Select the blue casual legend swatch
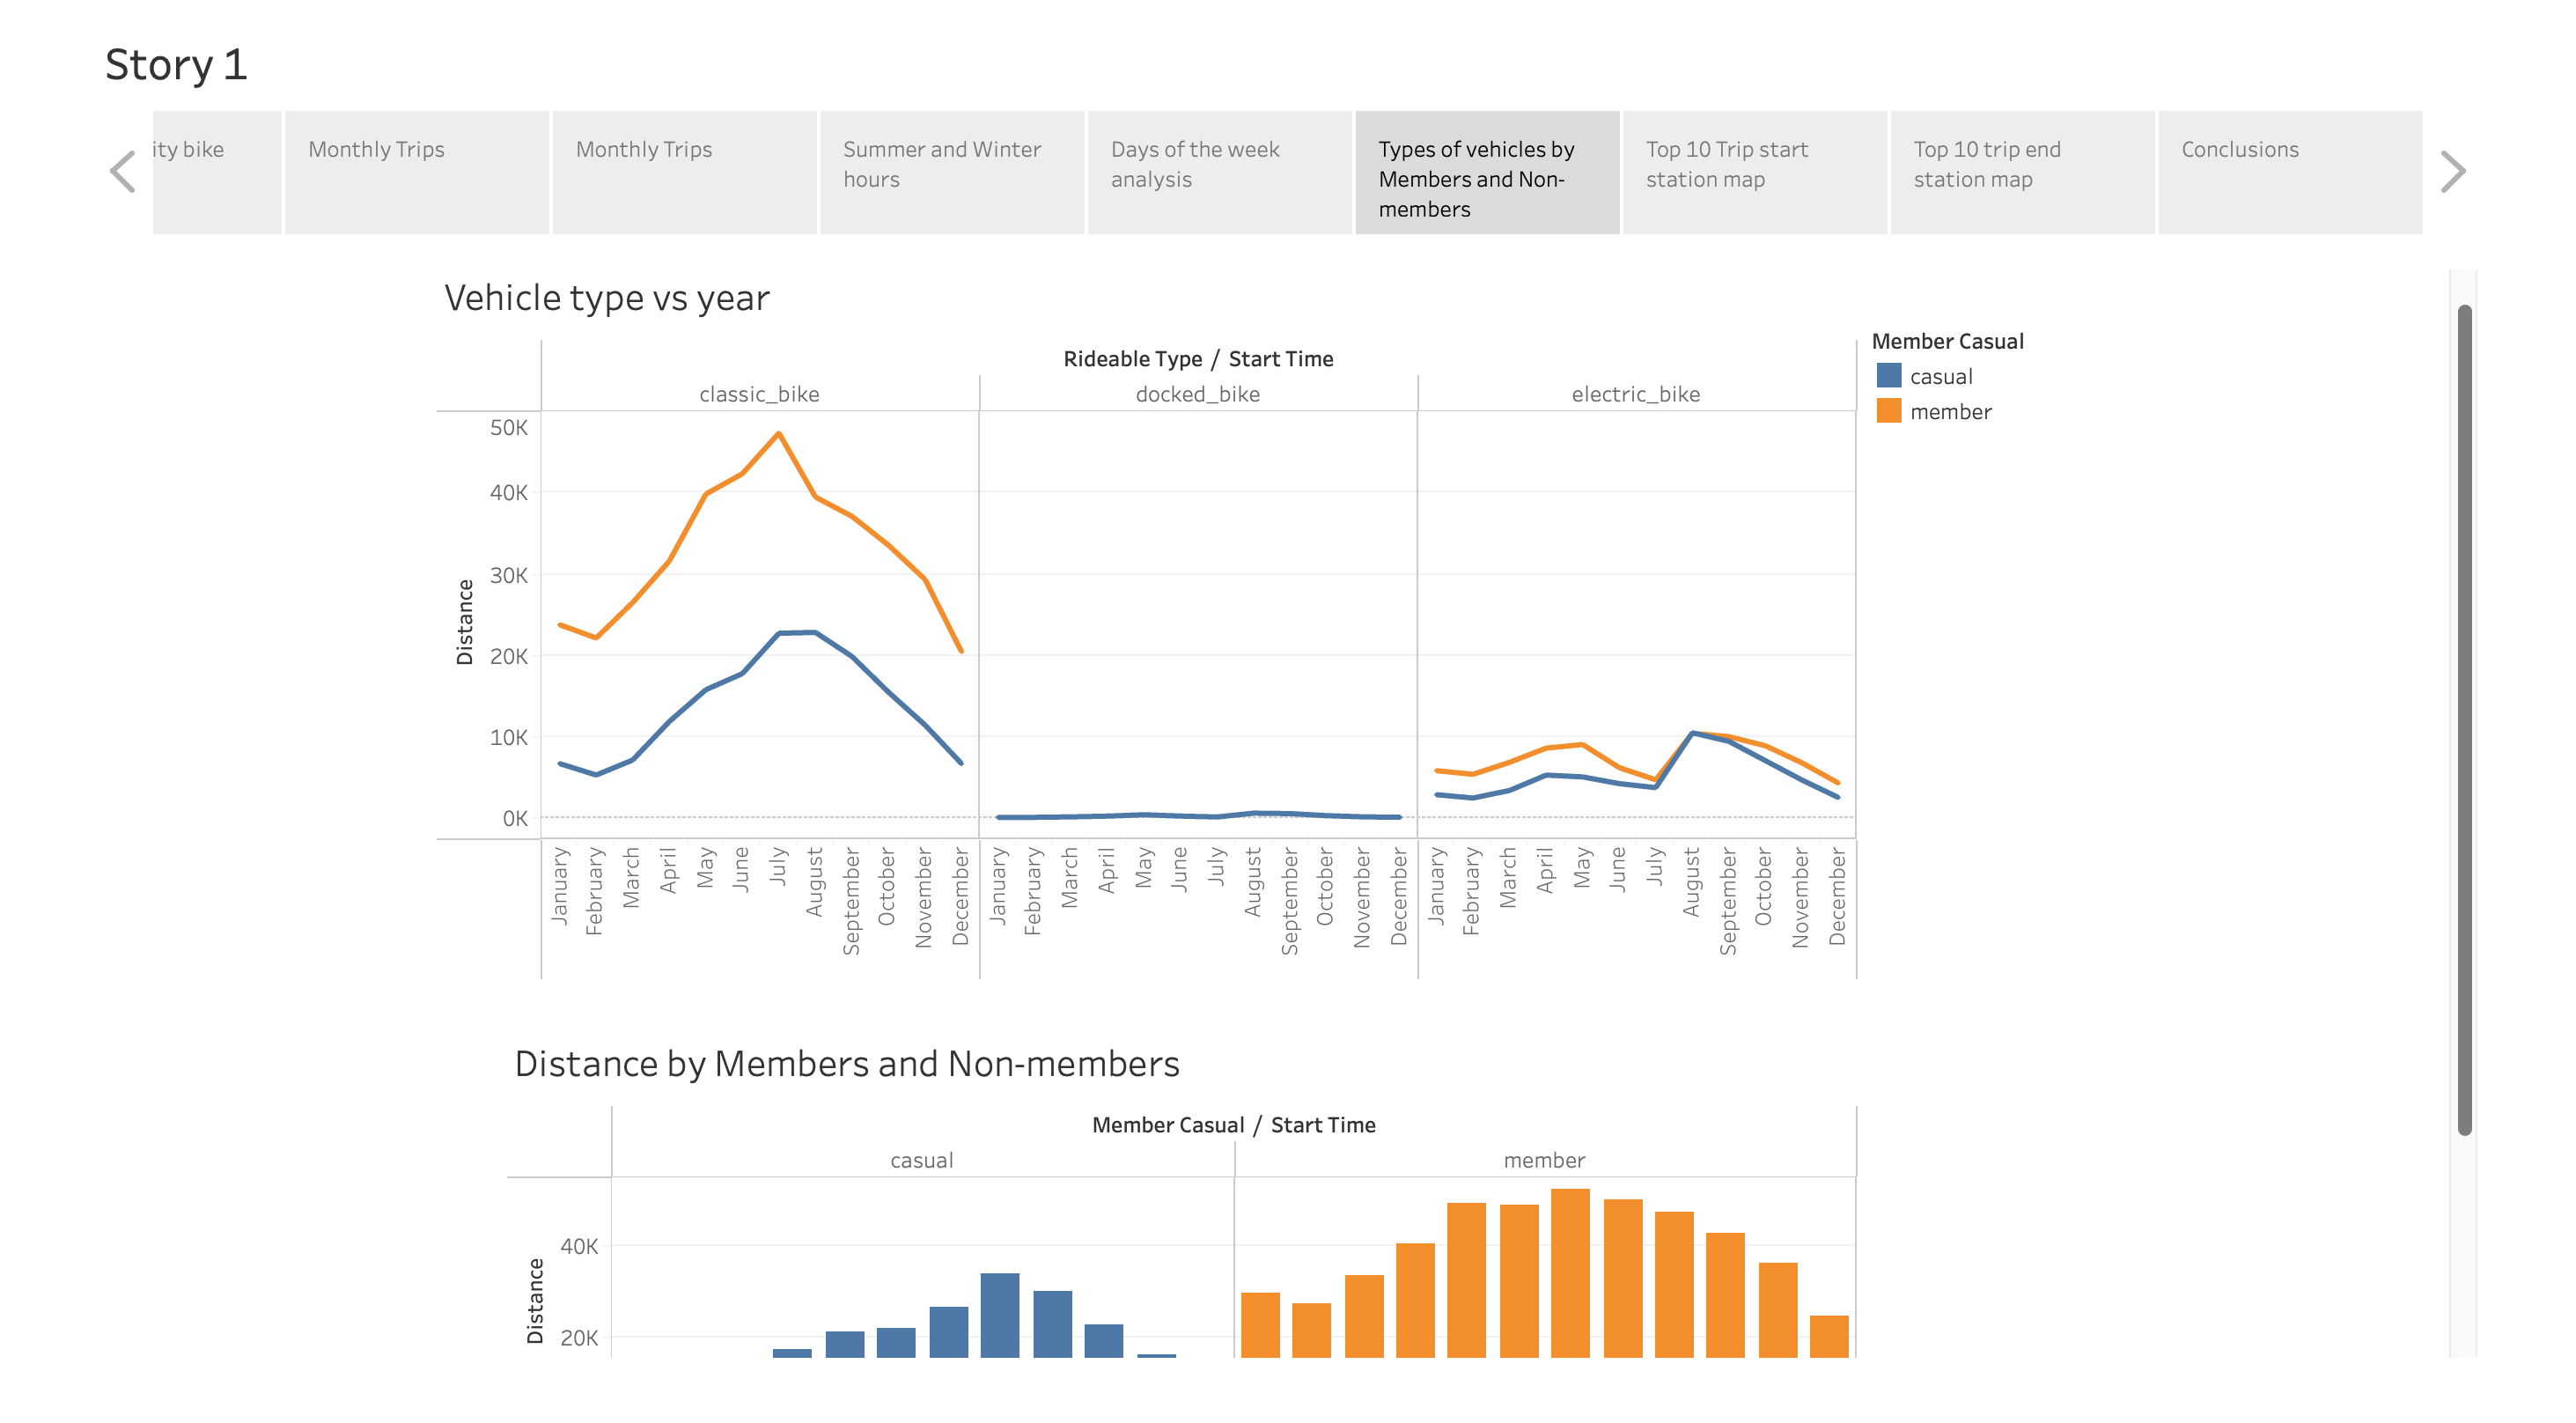 tap(1888, 376)
